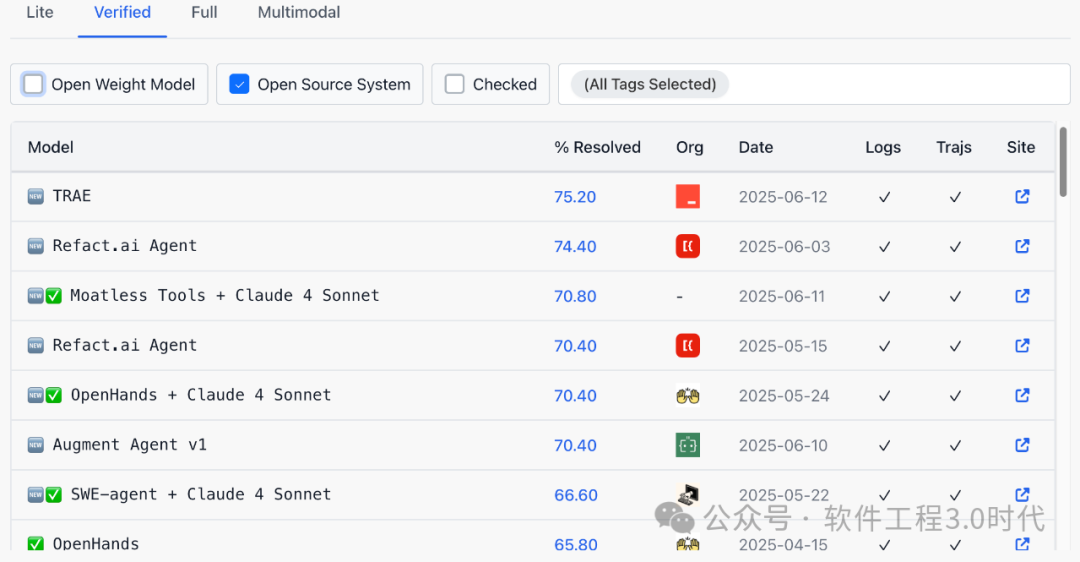Open site link for Refact.ai Agent 2025-05-15 row

(x=1022, y=345)
